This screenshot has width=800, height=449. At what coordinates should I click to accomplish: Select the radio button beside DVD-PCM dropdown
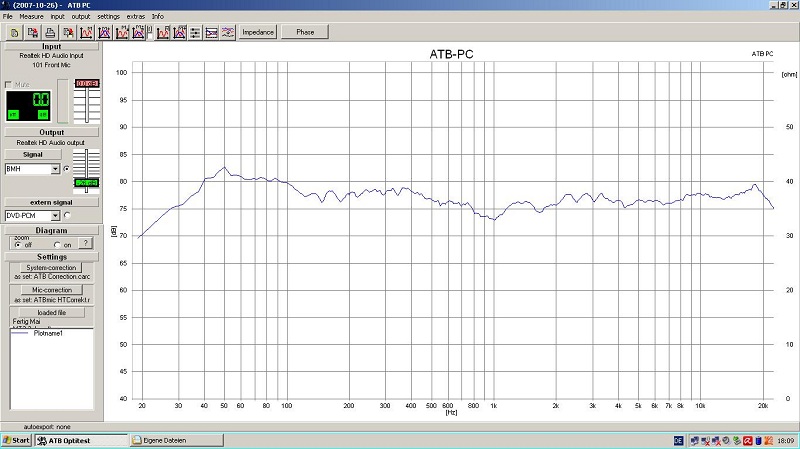(x=67, y=214)
